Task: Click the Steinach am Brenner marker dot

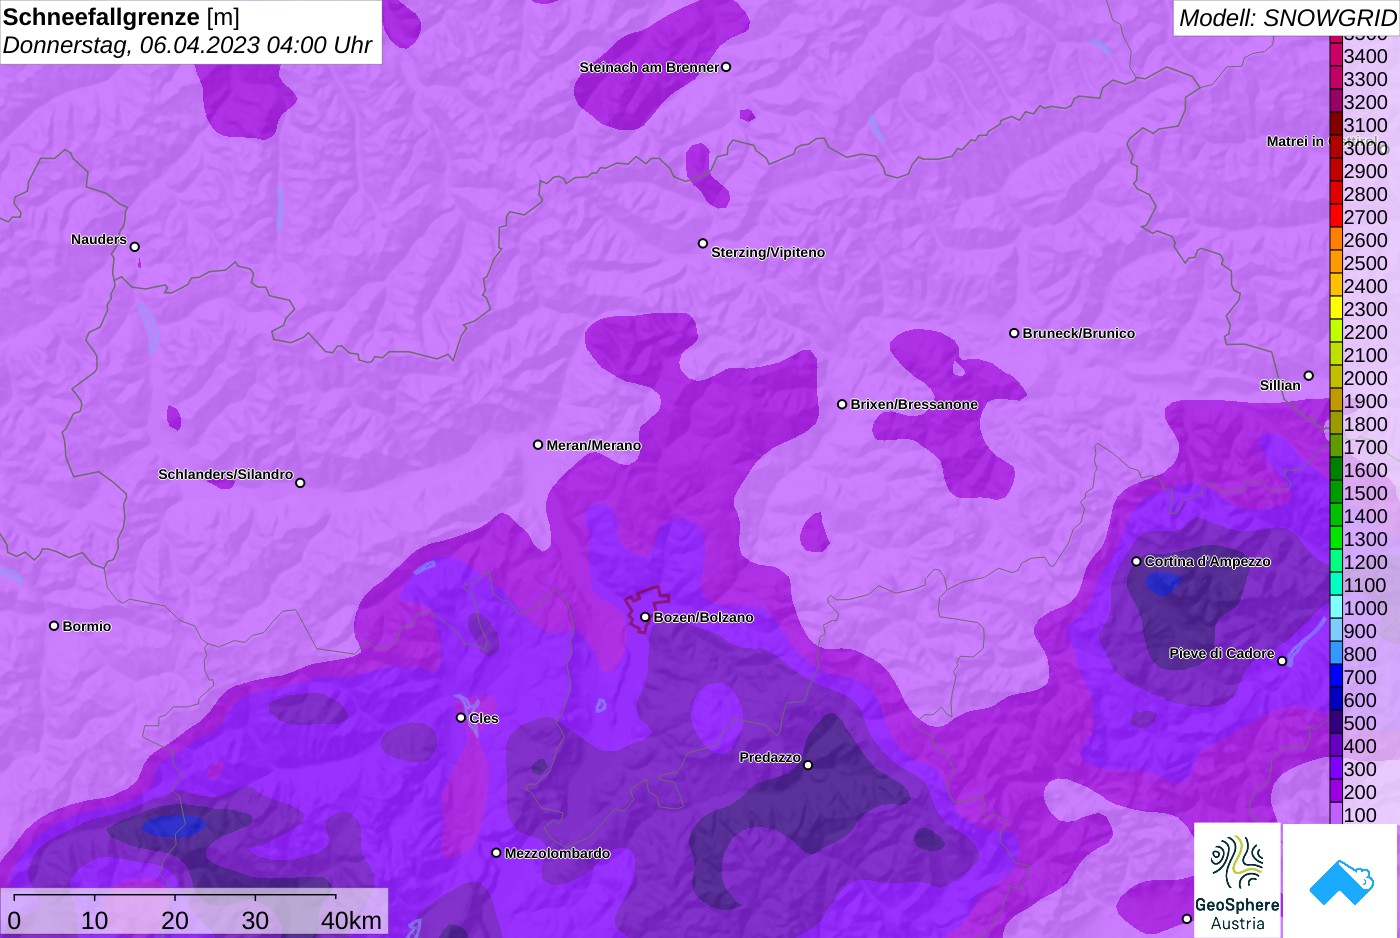Action: pyautogui.click(x=726, y=67)
